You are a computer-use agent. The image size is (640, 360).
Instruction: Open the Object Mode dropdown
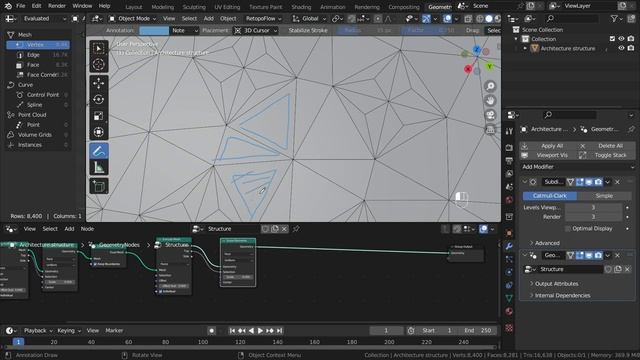[x=133, y=19]
